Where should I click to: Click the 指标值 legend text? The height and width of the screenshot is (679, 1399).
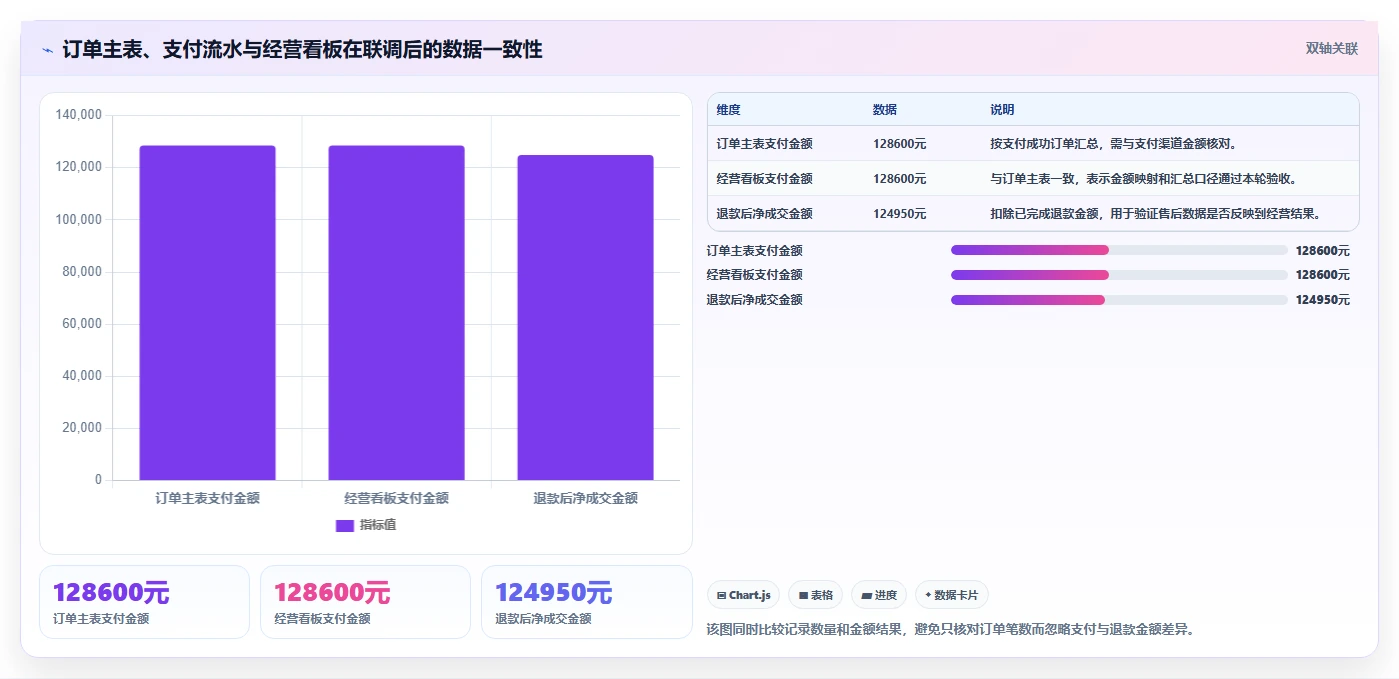tap(378, 525)
